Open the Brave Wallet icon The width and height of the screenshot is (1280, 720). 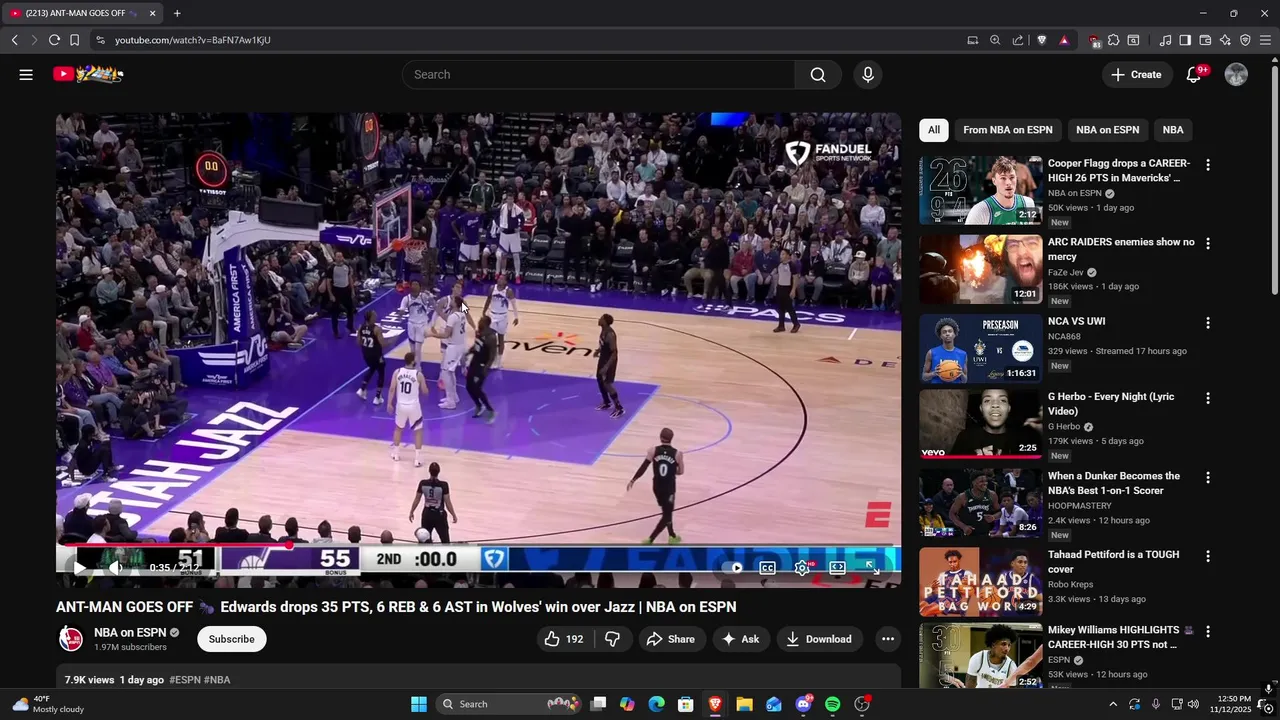coord(1205,40)
